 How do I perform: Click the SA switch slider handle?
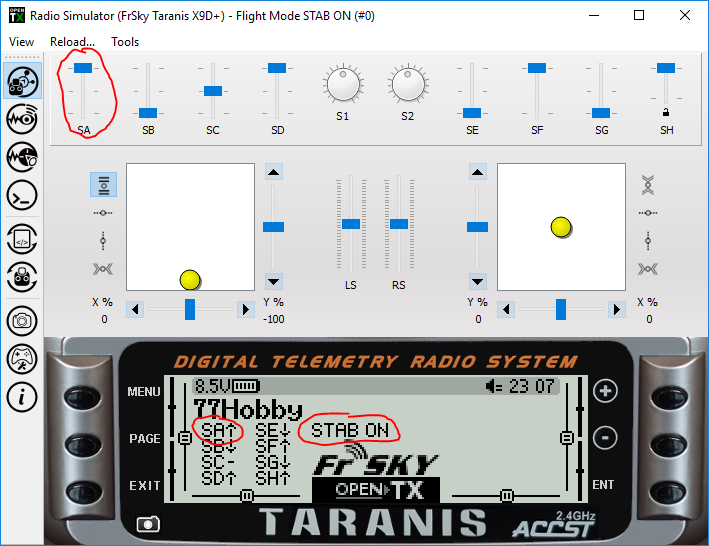tap(83, 68)
